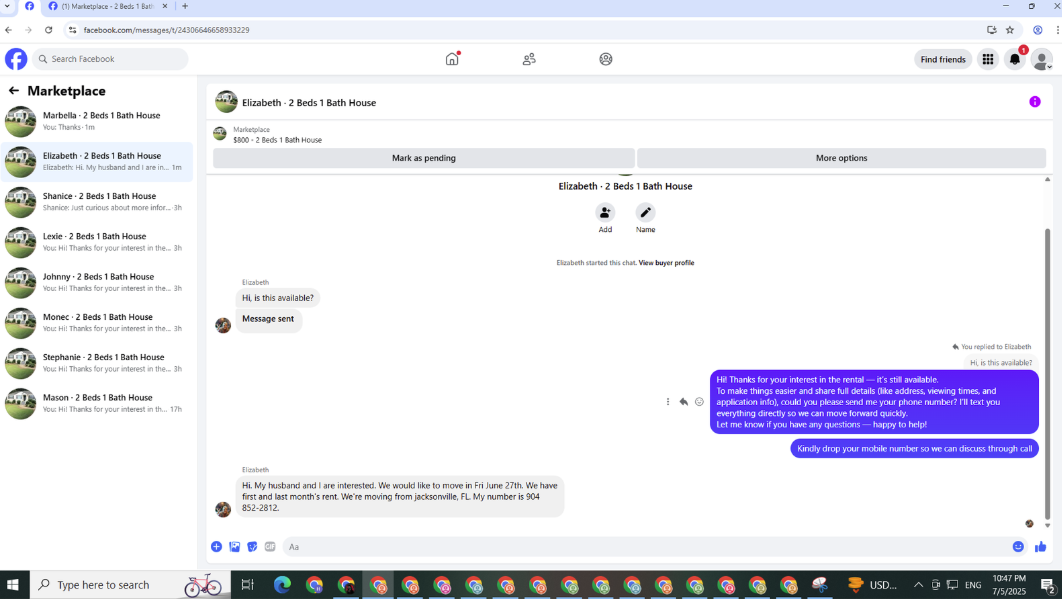
Task: Open Marbella 2 Beds 1 Bath House chat
Action: pyautogui.click(x=97, y=121)
